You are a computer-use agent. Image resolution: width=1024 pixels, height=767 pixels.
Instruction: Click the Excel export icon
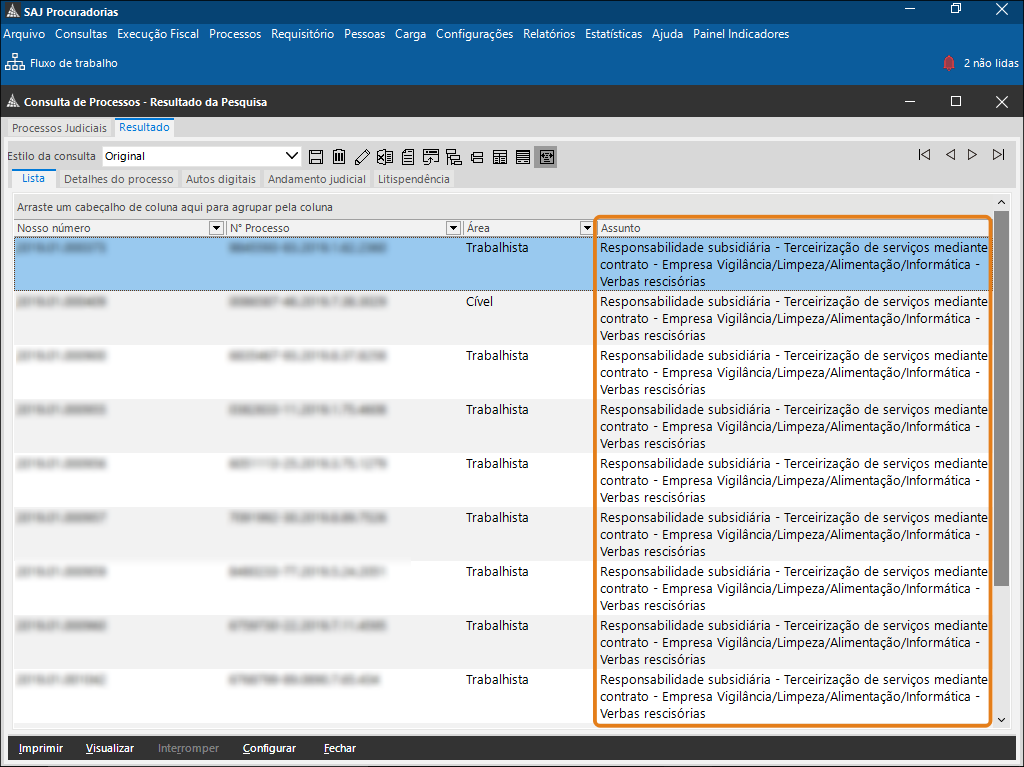(385, 157)
